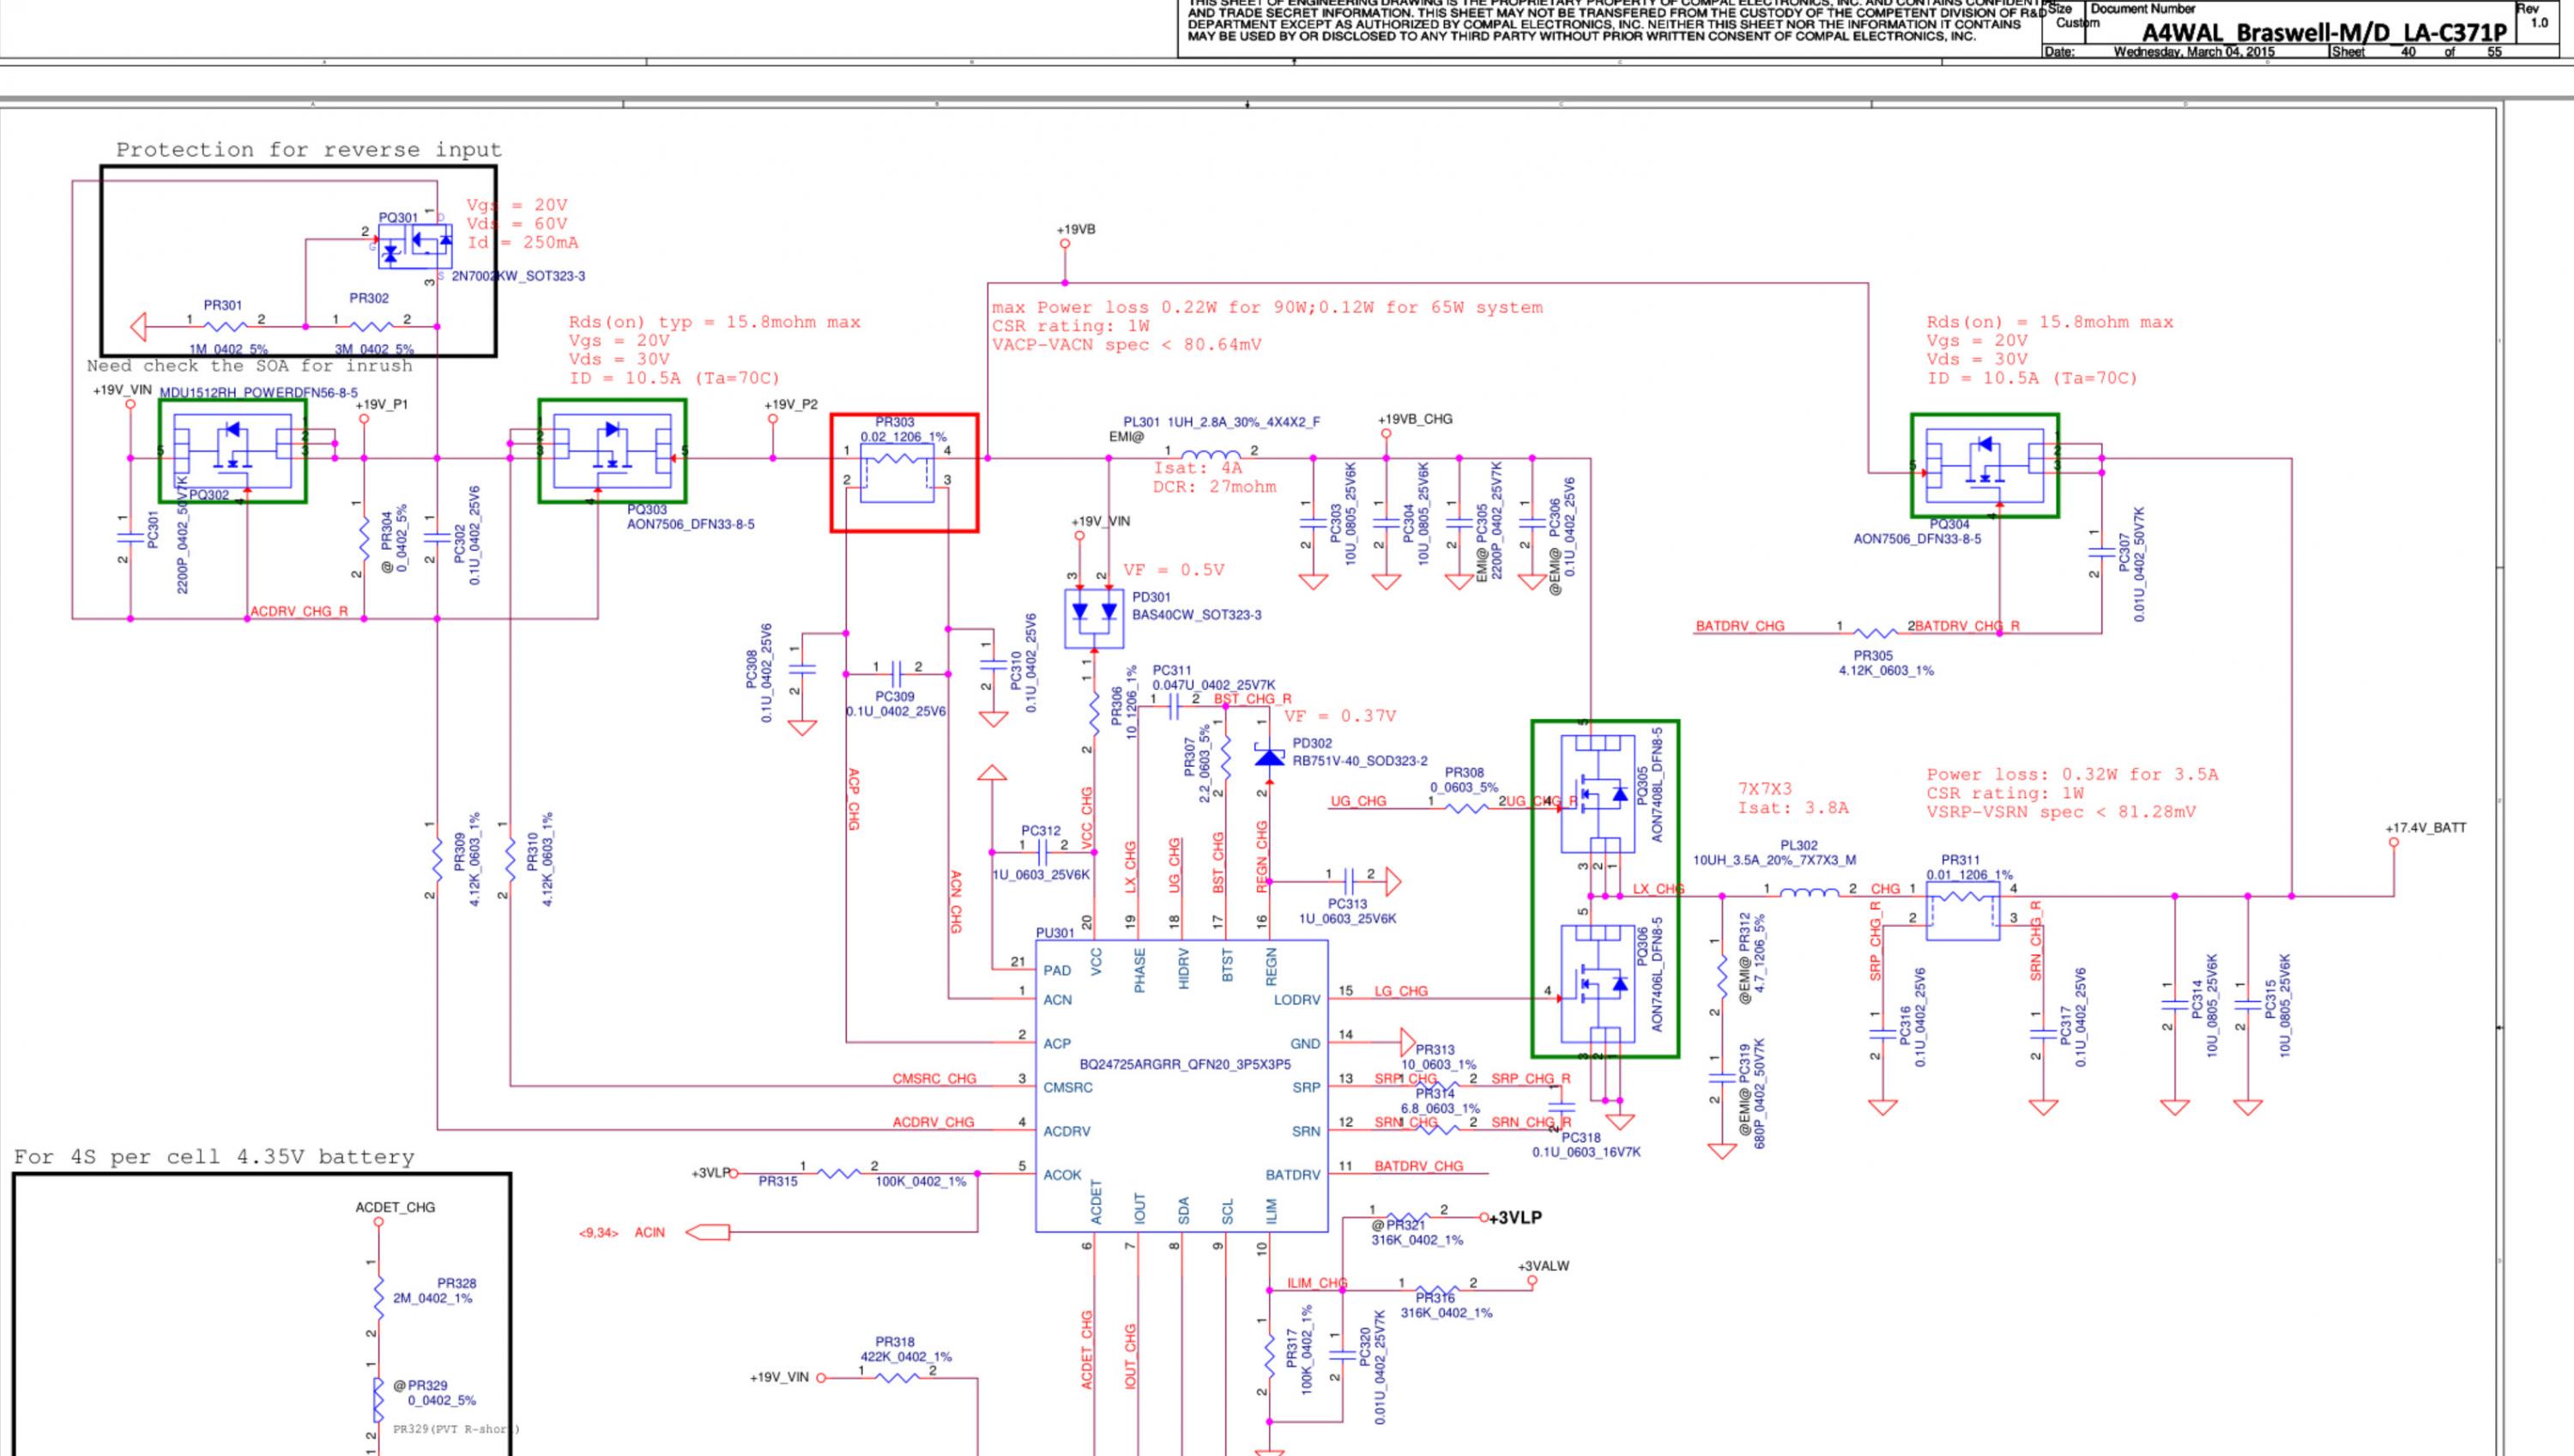The height and width of the screenshot is (1456, 2574).
Task: Select the ACDRV_CHG_R net label
Action: (299, 611)
